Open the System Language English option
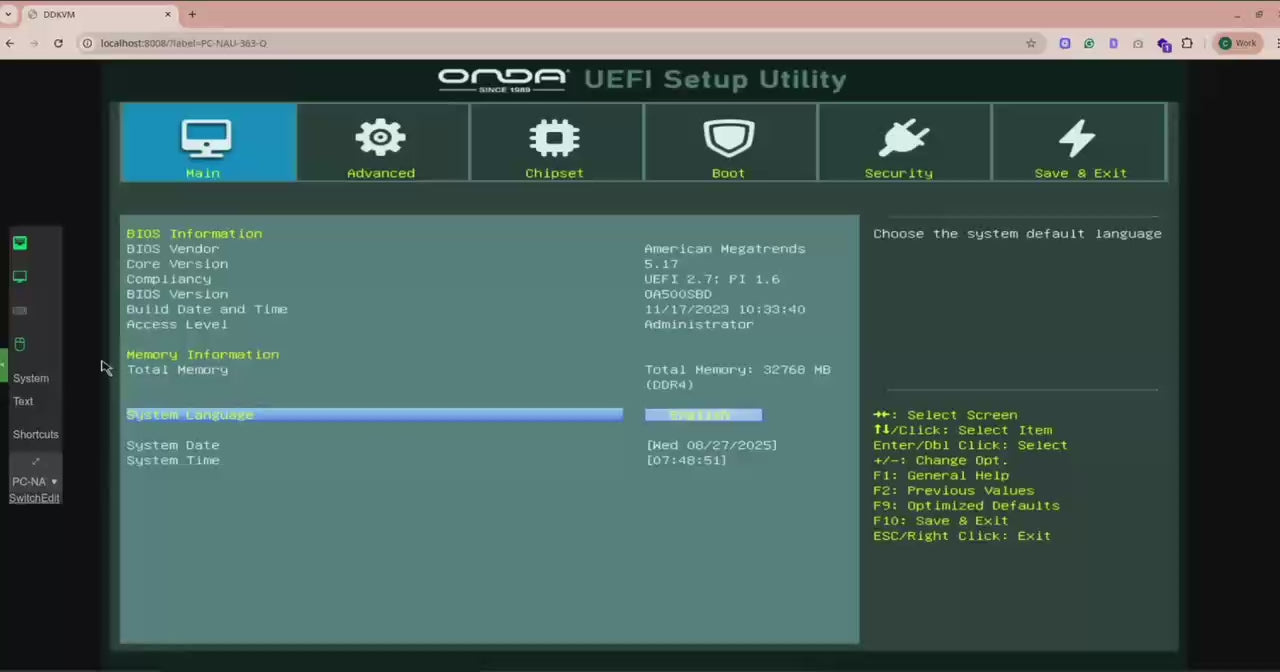The width and height of the screenshot is (1280, 672). 703,415
